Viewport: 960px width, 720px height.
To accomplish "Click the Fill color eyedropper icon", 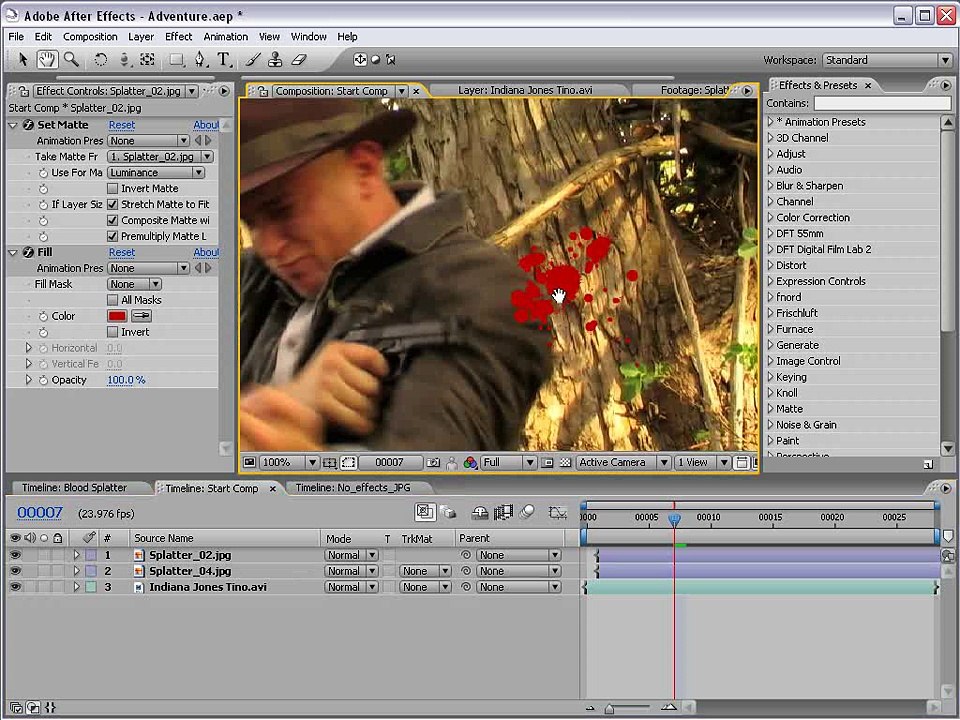I will (x=141, y=316).
